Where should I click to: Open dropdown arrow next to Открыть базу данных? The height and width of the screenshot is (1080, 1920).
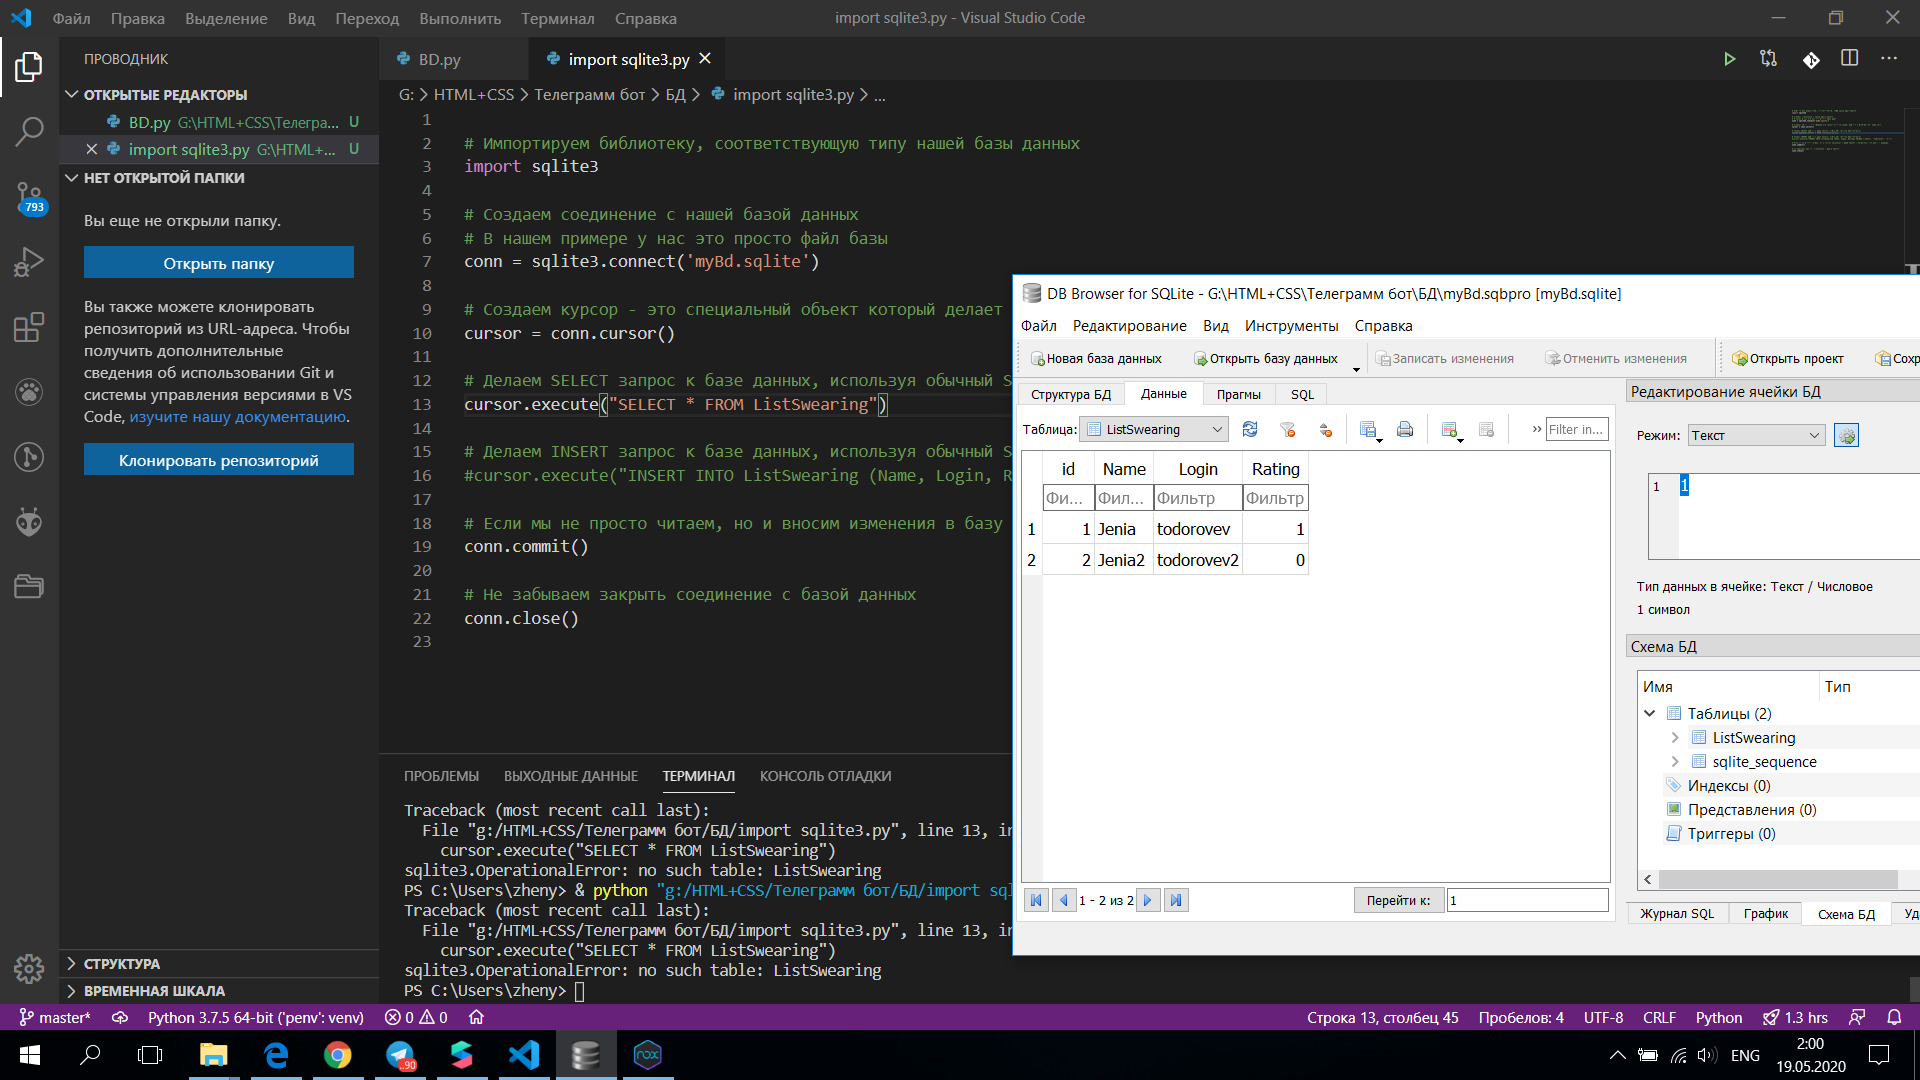pos(1356,368)
